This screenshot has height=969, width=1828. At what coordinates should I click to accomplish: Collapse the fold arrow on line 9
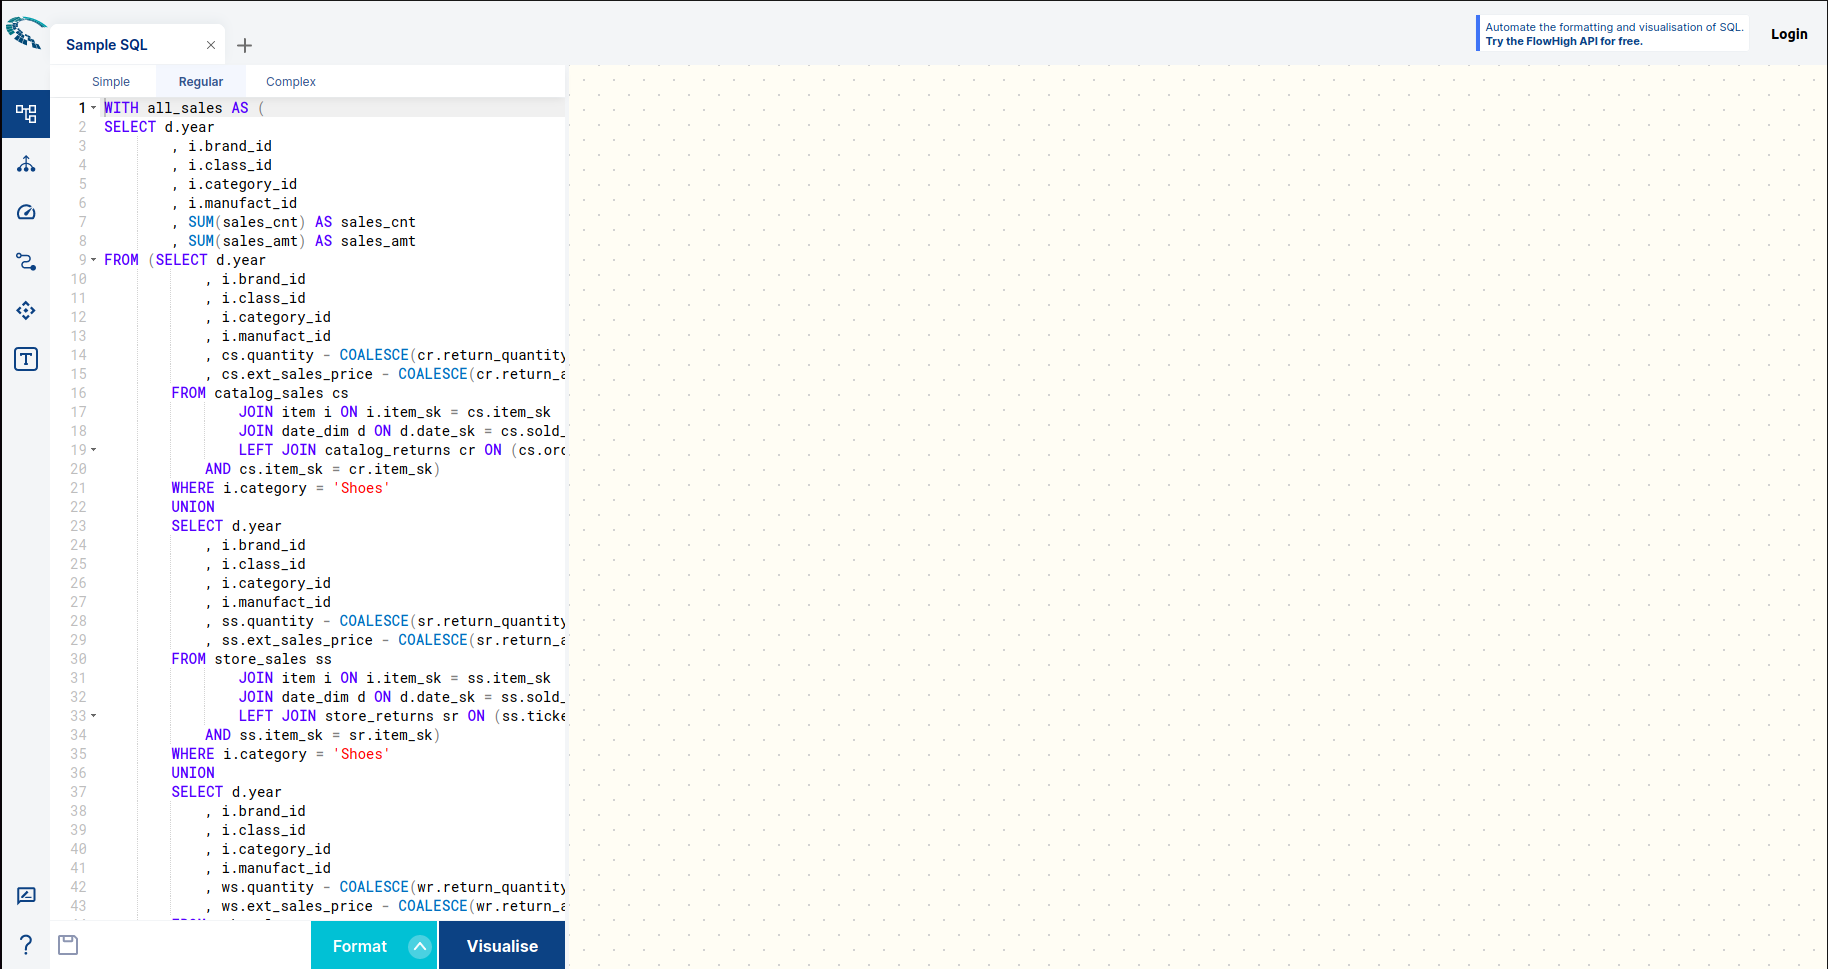tap(94, 260)
